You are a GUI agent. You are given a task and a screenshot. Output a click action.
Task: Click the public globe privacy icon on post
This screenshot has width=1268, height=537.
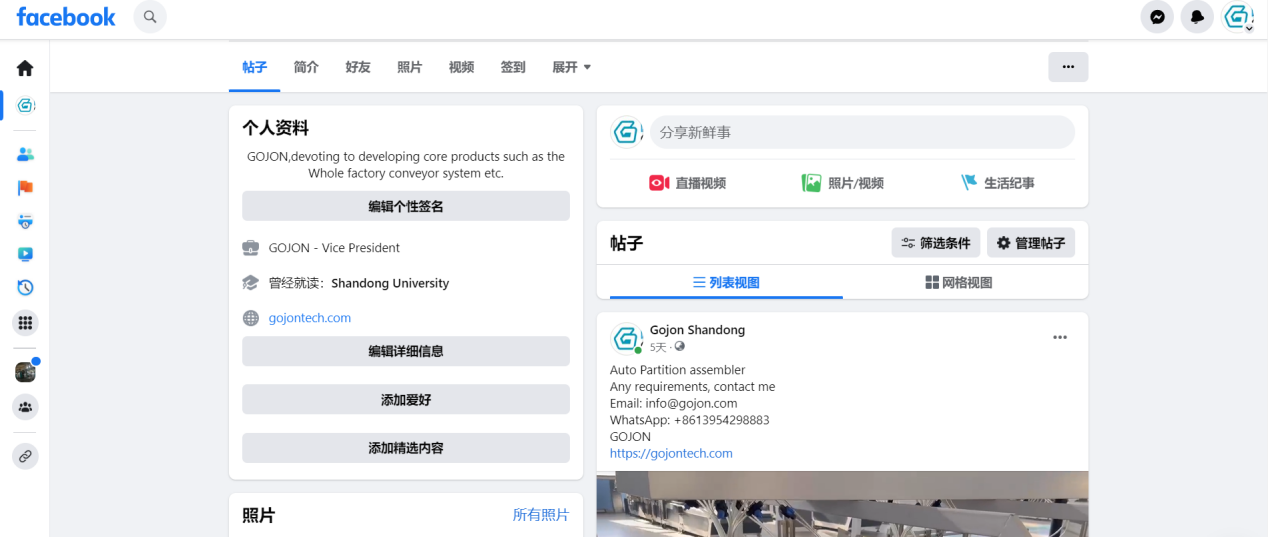[x=680, y=347]
